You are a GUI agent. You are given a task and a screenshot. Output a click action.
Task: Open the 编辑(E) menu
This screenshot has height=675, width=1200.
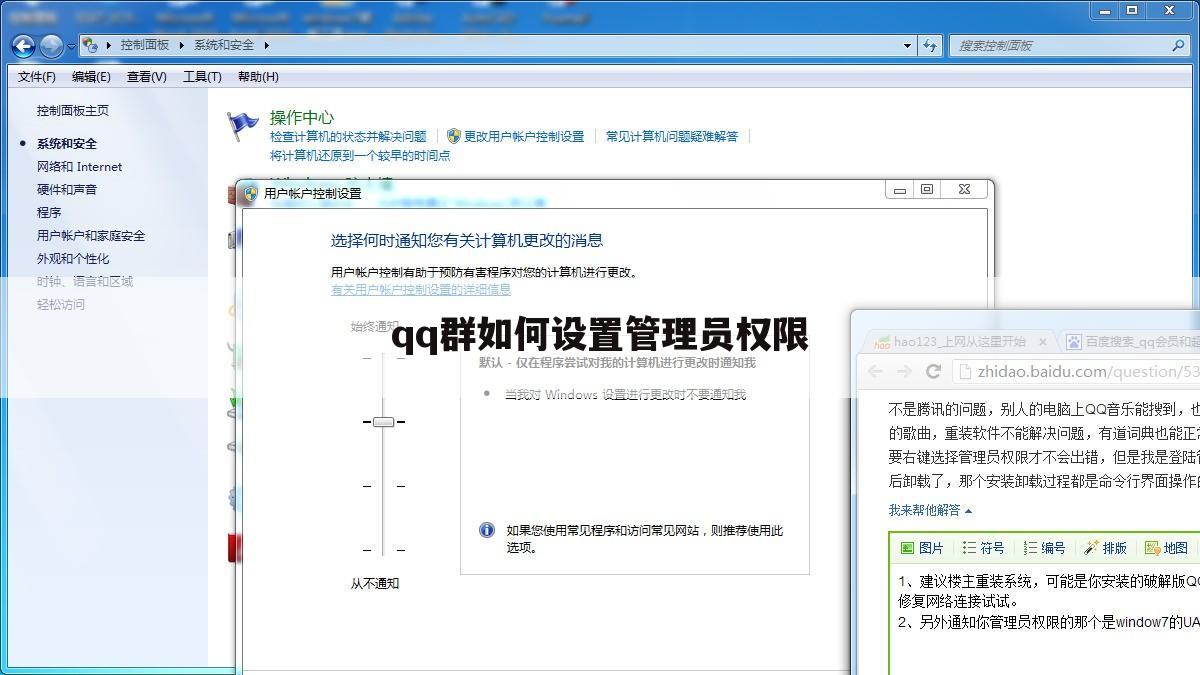[x=91, y=77]
